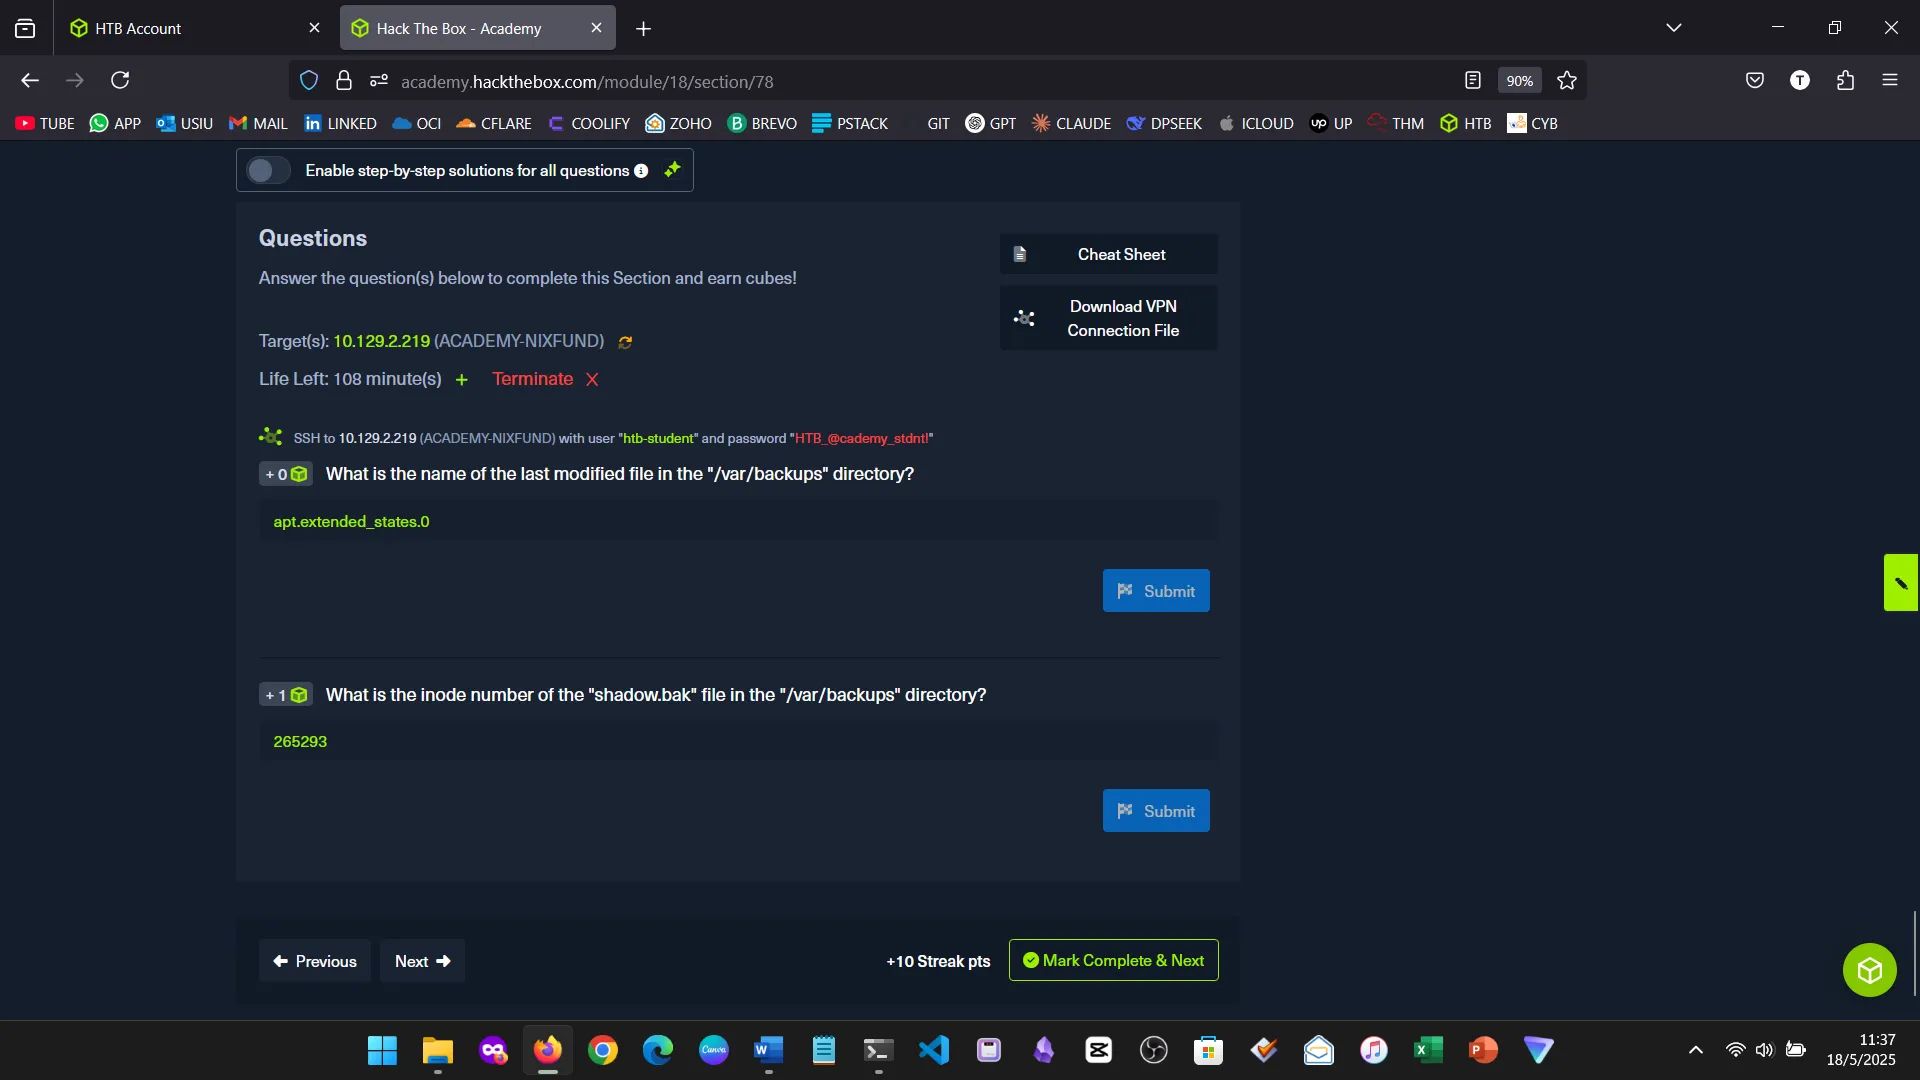Image resolution: width=1920 pixels, height=1080 pixels.
Task: Extend life with the plus icon
Action: click(462, 380)
